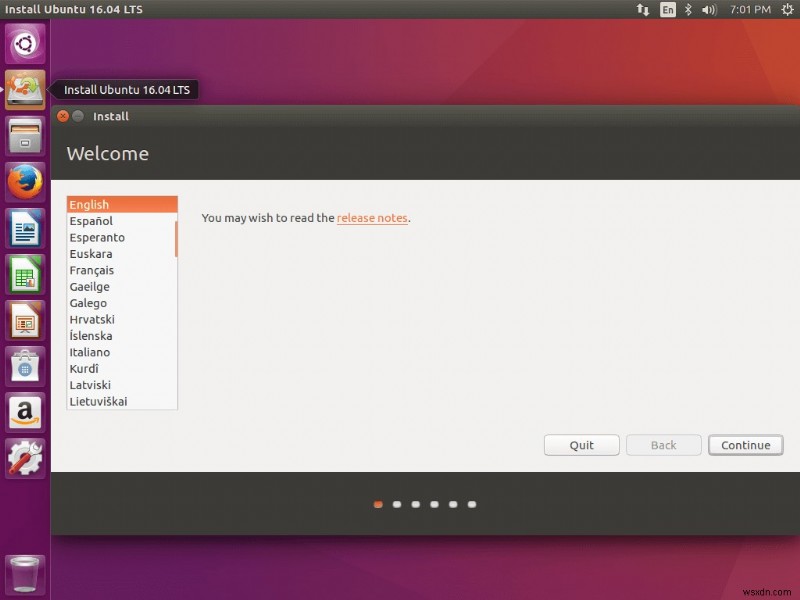Select Español in the language list
Viewport: 800px width, 600px height.
[110, 220]
